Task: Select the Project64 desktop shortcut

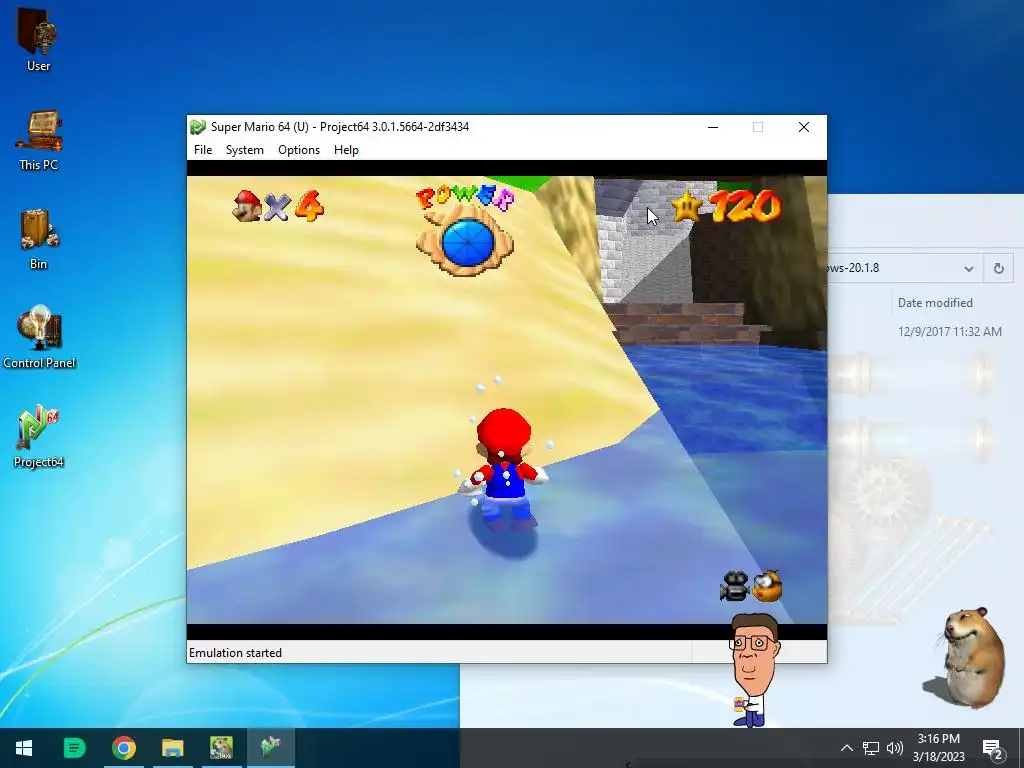Action: [39, 436]
